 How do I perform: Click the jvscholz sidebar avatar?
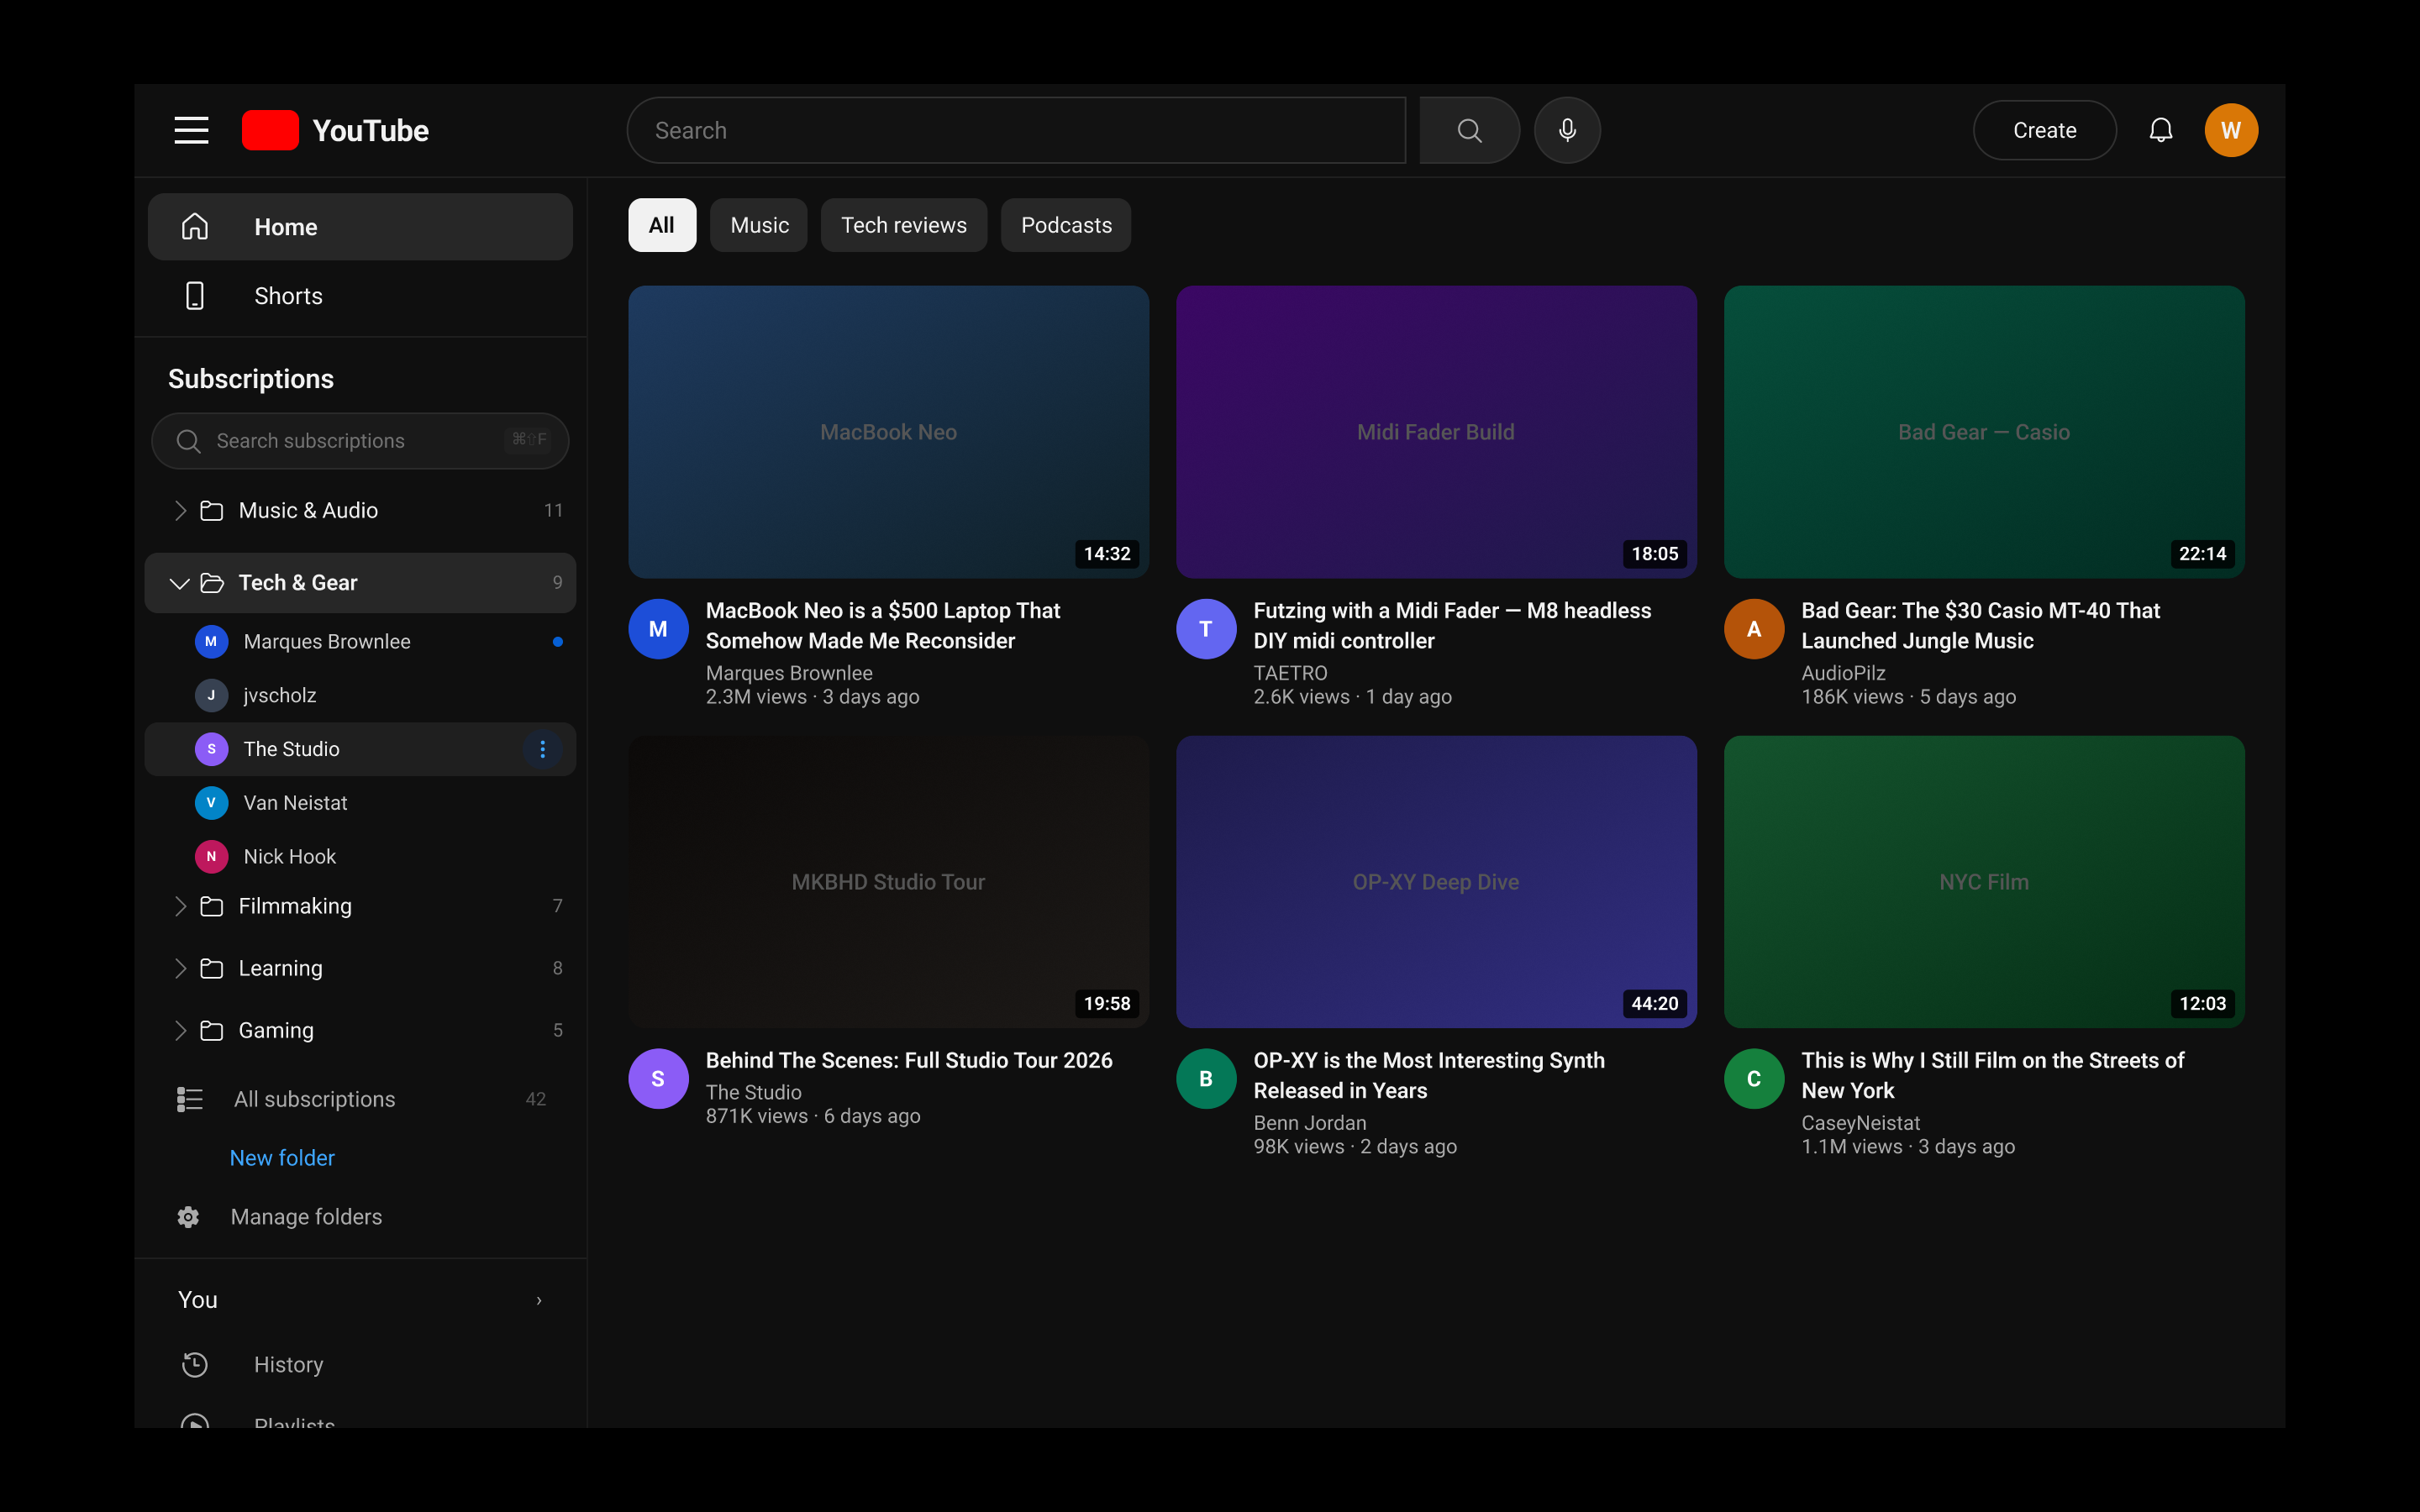coord(211,695)
